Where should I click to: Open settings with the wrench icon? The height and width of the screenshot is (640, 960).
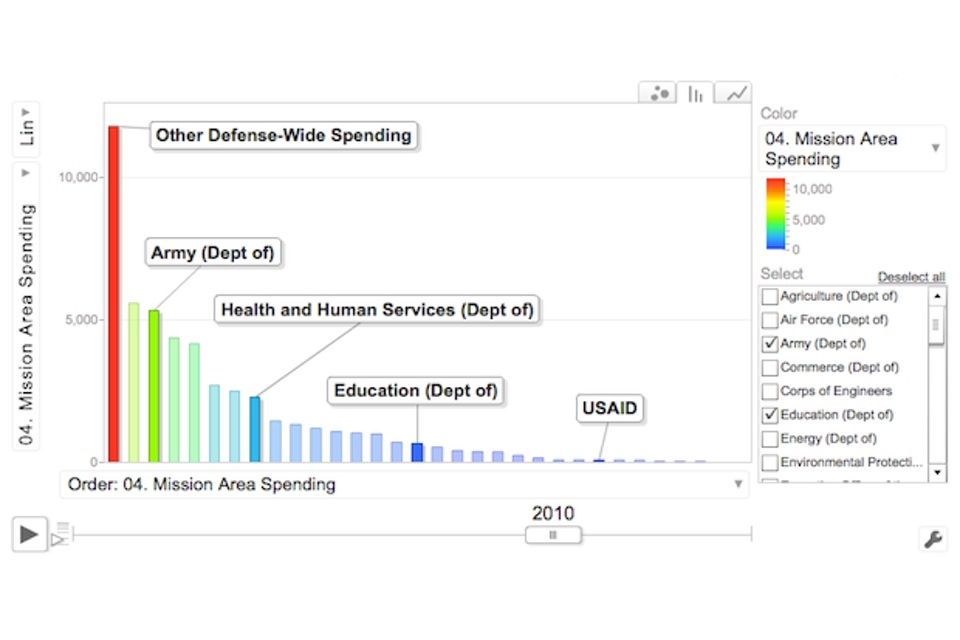pos(932,539)
